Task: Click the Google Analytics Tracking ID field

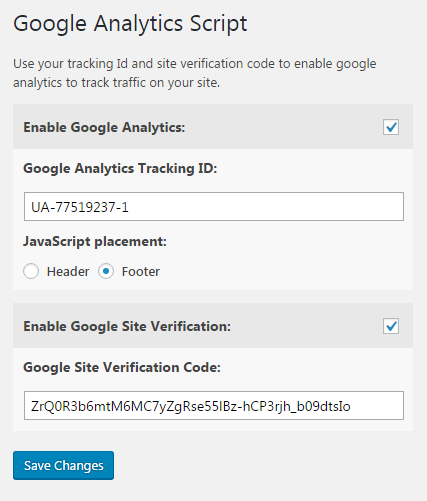Action: click(214, 206)
